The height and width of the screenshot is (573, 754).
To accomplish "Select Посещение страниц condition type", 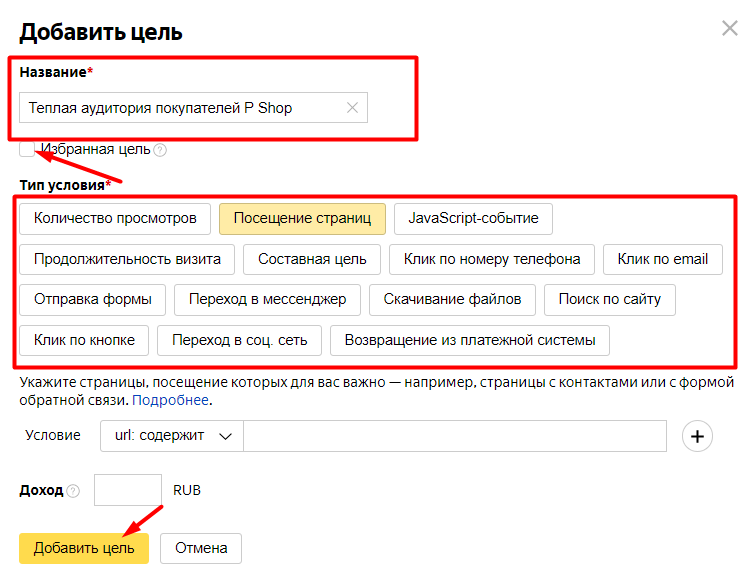I will [302, 219].
